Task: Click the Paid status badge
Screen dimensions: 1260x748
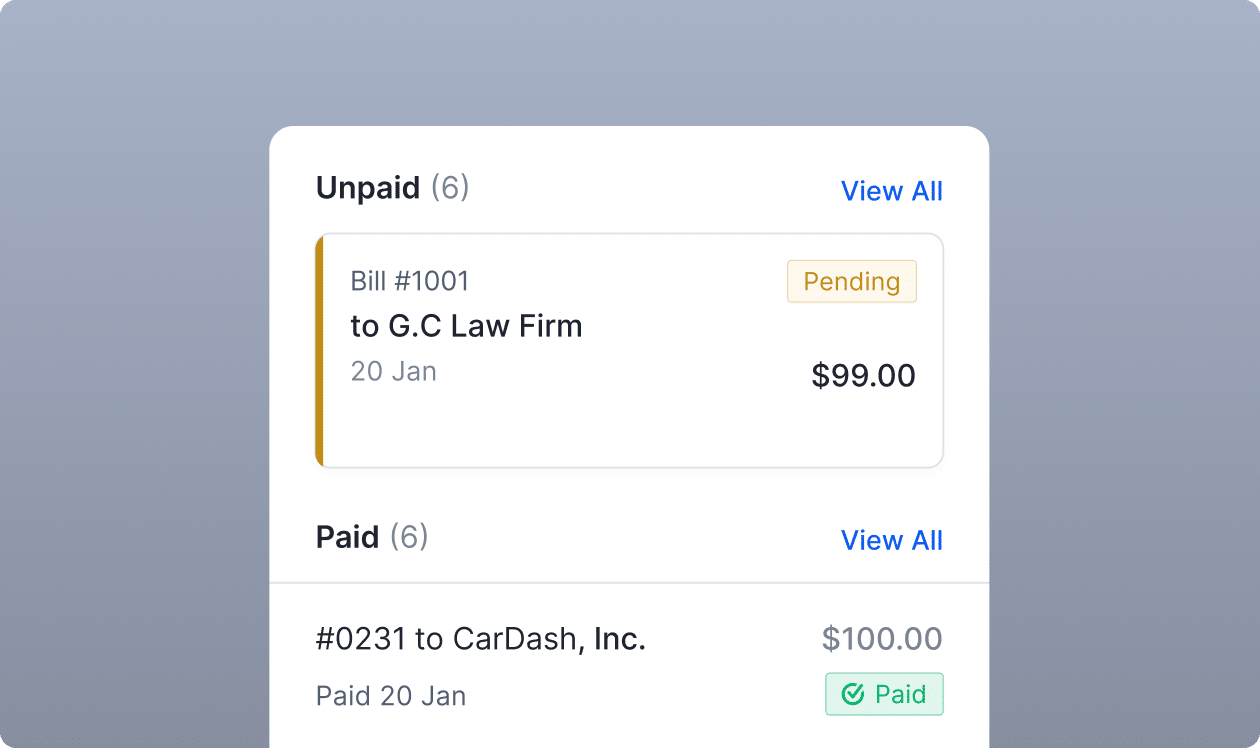Action: pyautogui.click(x=884, y=694)
